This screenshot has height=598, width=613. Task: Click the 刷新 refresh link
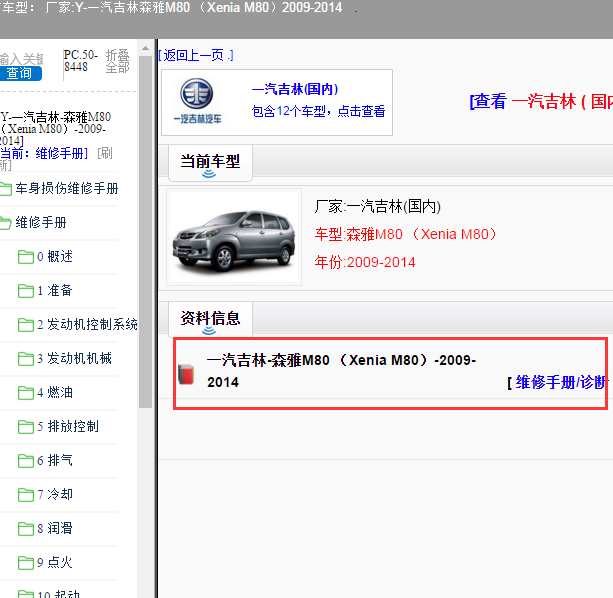[105, 153]
